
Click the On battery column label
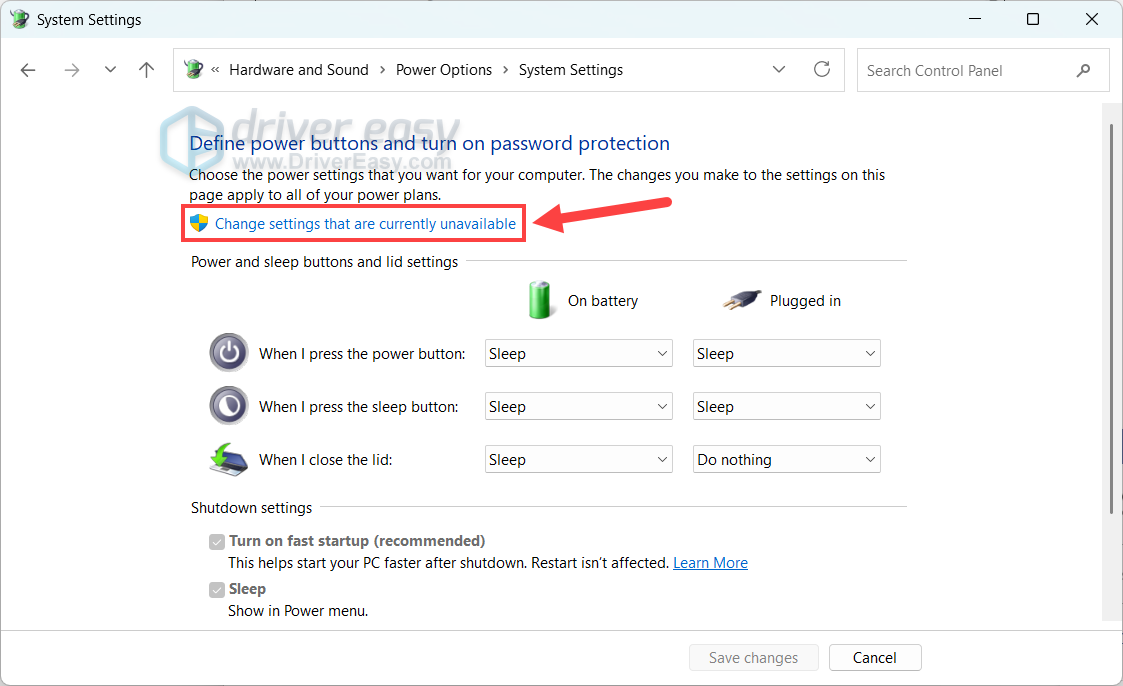603,301
